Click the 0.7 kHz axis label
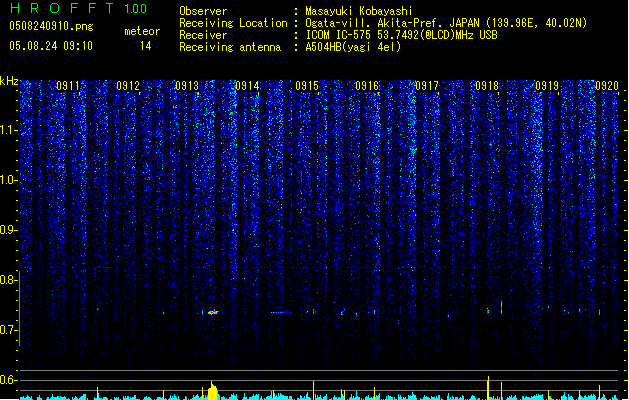The image size is (629, 400). (9, 330)
